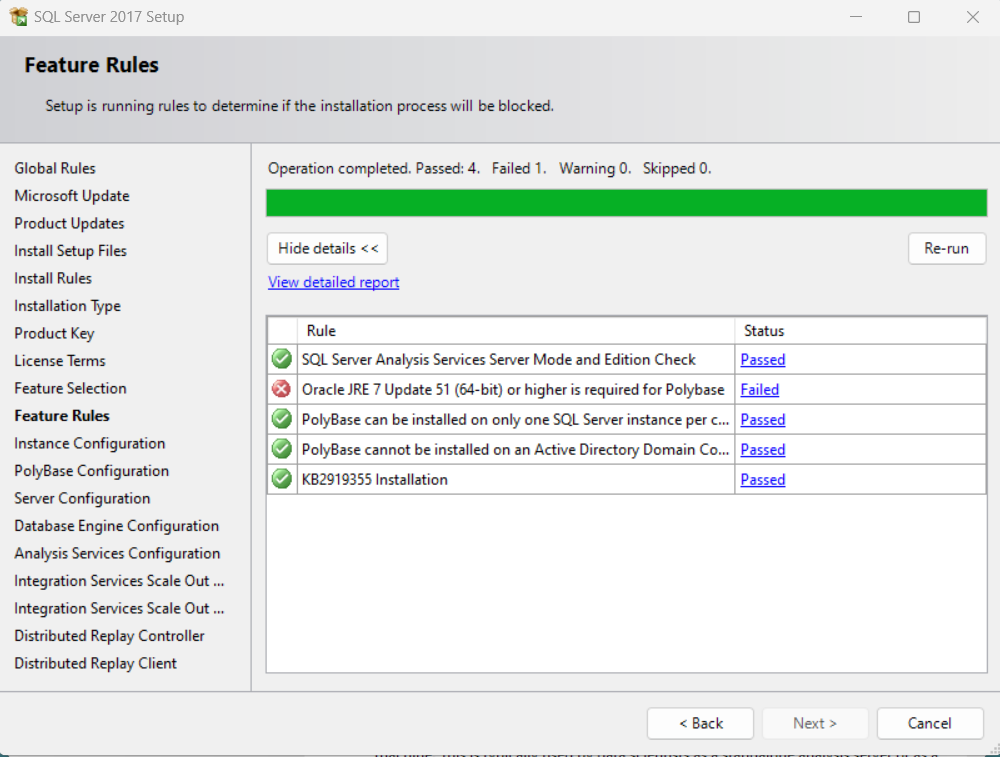Click green check icon for Analysis Services rule
Image resolution: width=1000 pixels, height=757 pixels.
click(281, 359)
